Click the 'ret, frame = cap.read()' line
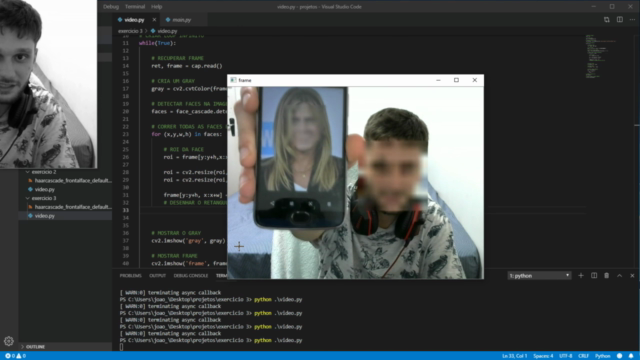The width and height of the screenshot is (640, 360). coord(187,66)
